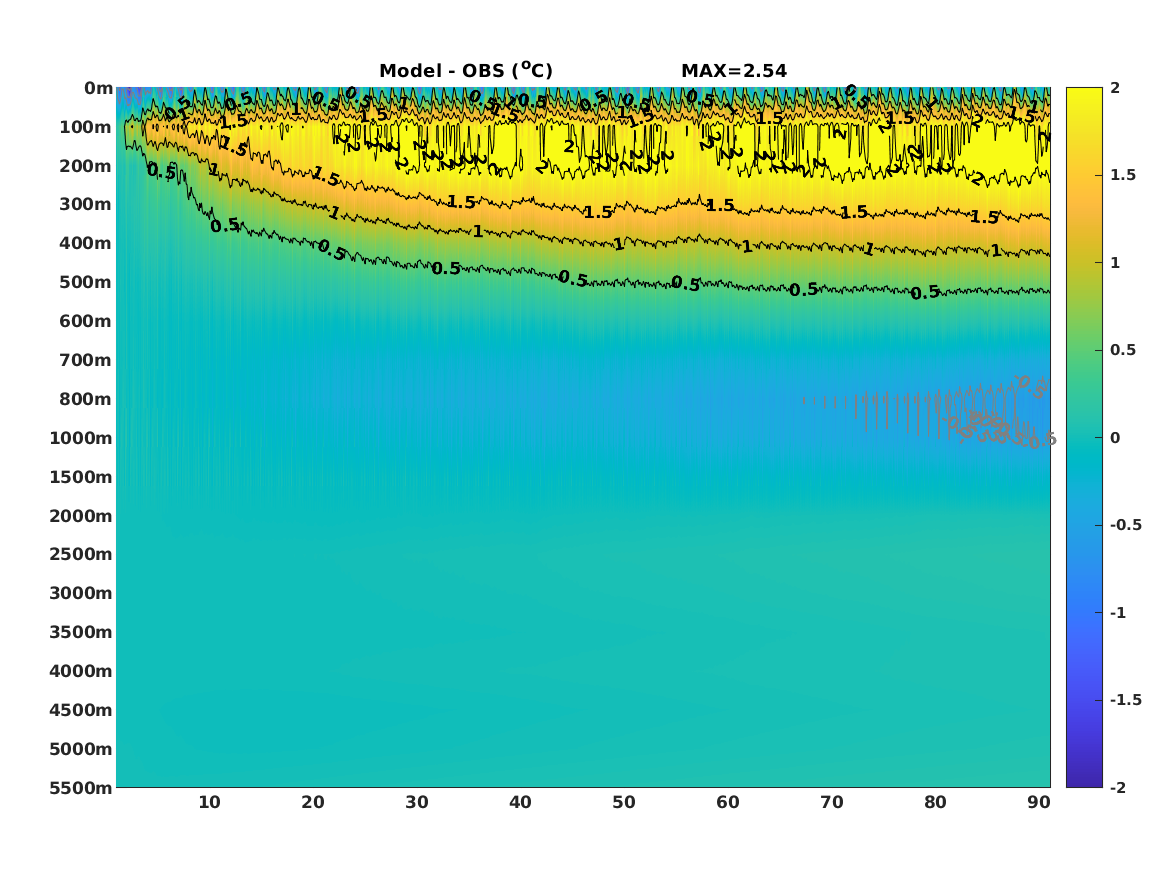1167x875 pixels.
Task: Click the '0.5' contour label near x=45
Action: coord(573,279)
